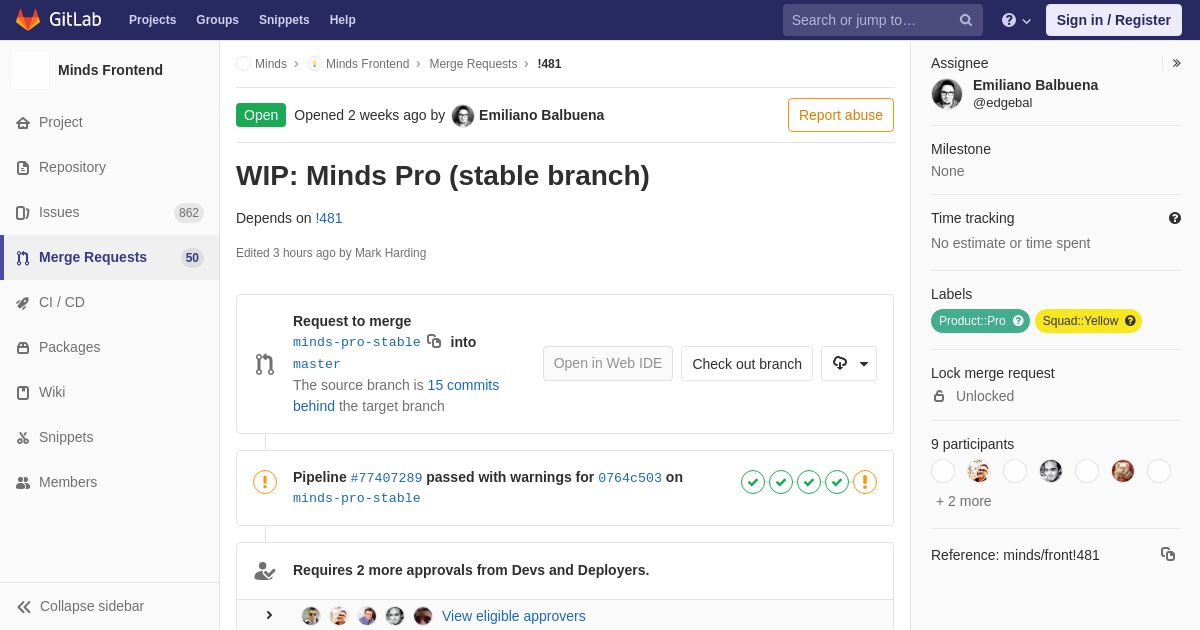Open the Groups top menu
1200x630 pixels.
click(x=217, y=20)
